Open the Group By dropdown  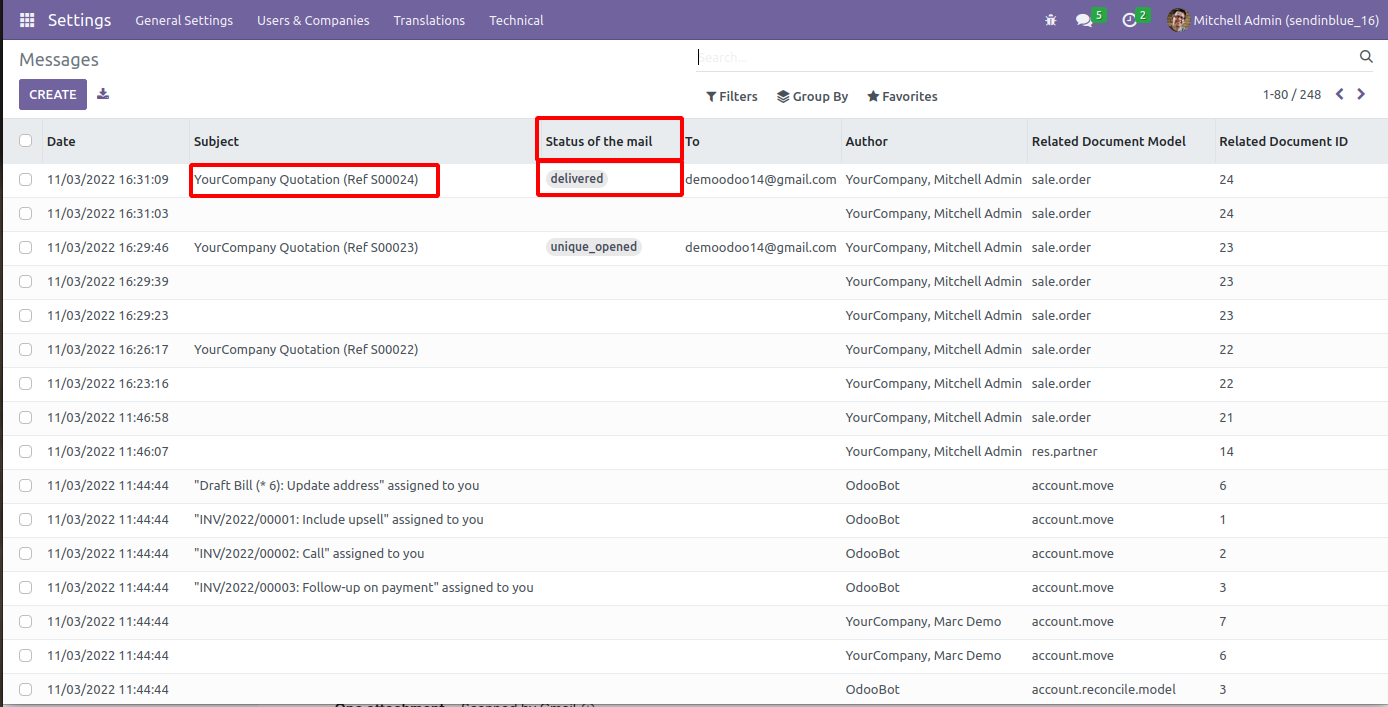[812, 97]
